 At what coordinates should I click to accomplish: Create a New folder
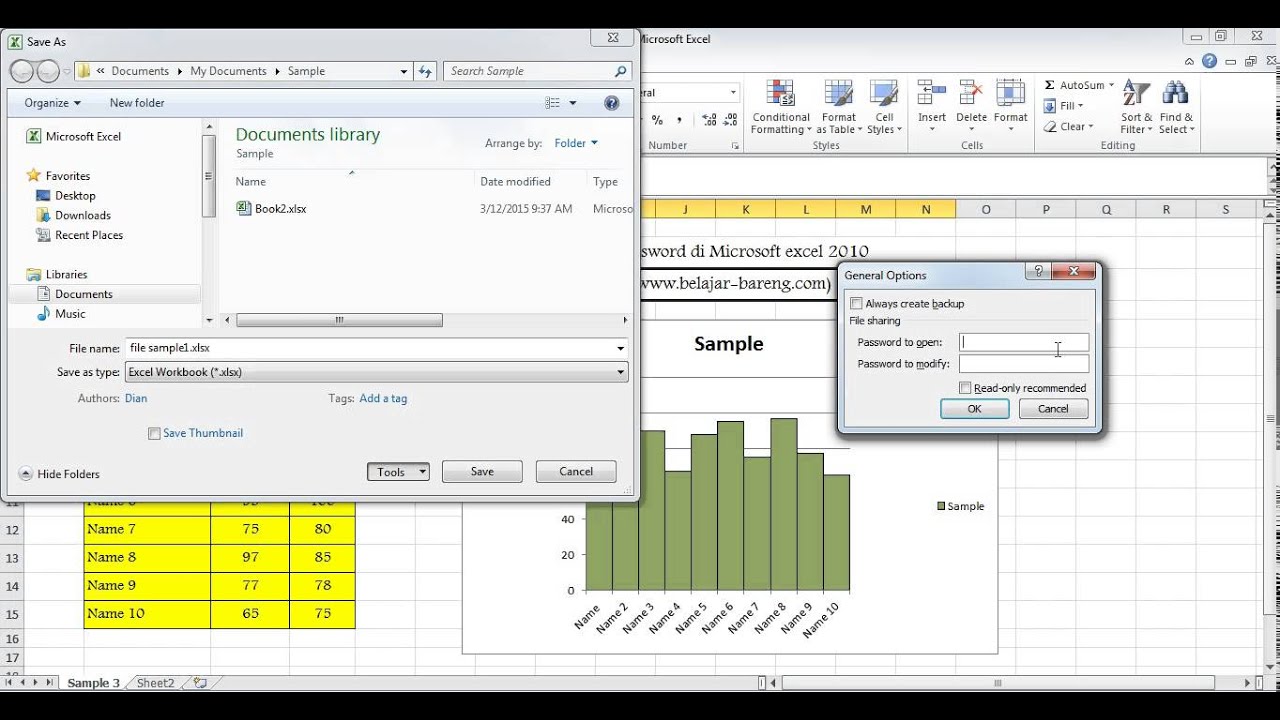point(137,103)
